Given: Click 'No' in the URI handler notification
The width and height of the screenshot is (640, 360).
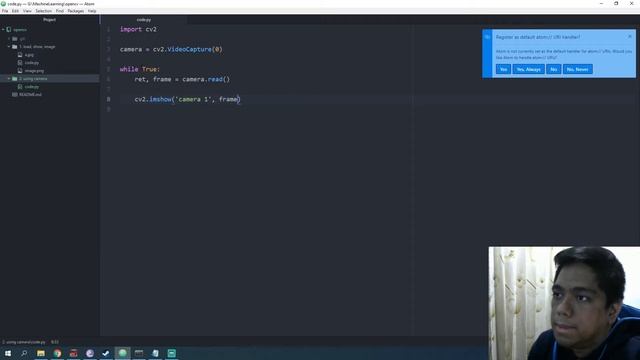Looking at the screenshot, I should 553,69.
